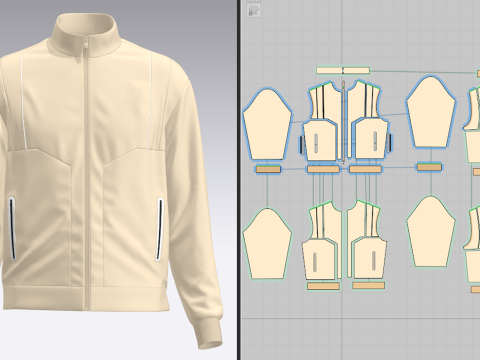This screenshot has width=480, height=360.
Task: Click the ribbed sleeve cuff on the 3D jacket
Action: (x=209, y=335)
